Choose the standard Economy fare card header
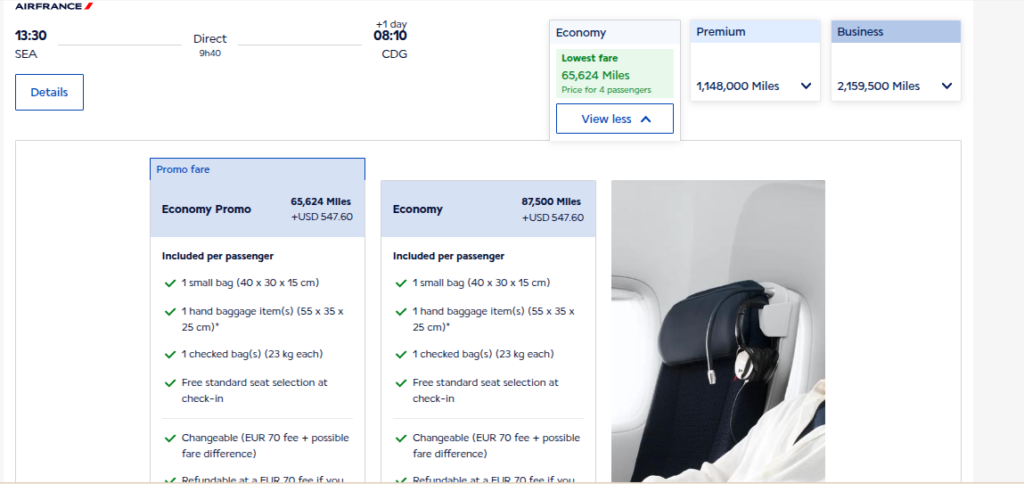Image resolution: width=1024 pixels, height=484 pixels. tap(488, 209)
